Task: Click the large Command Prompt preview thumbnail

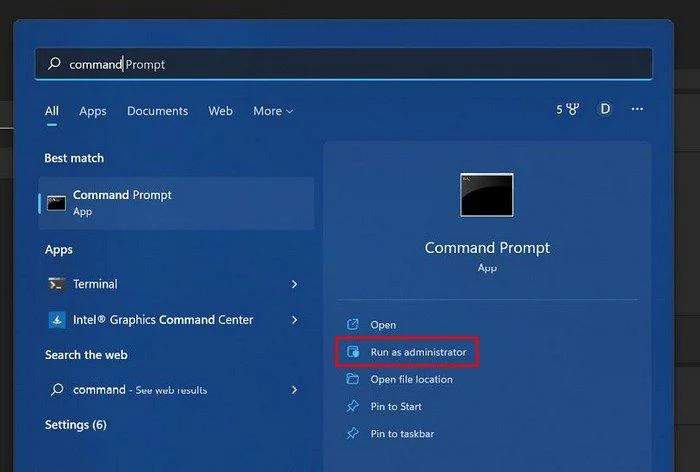Action: [x=487, y=195]
